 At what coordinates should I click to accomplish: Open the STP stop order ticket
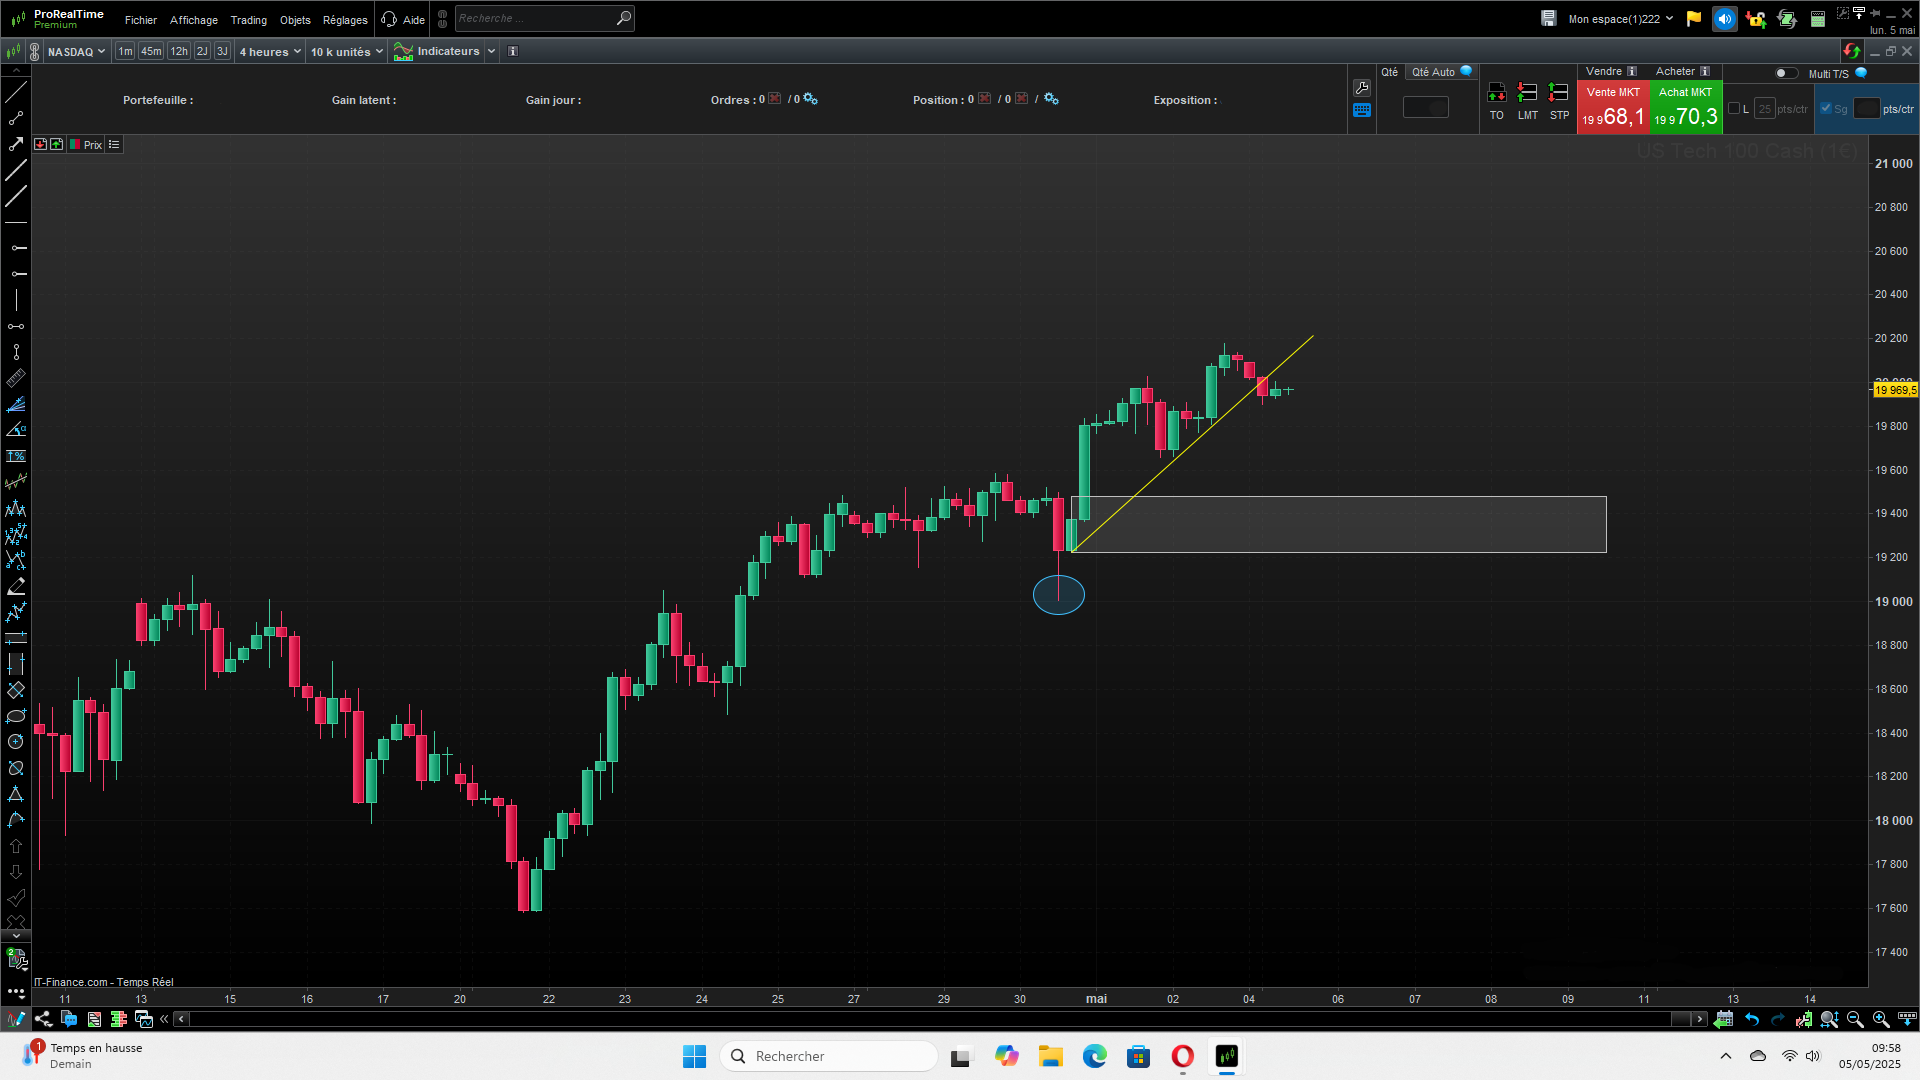1559,101
